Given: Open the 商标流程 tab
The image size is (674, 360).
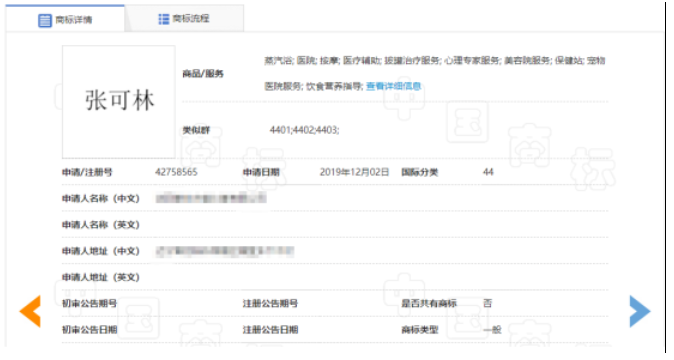Looking at the screenshot, I should coord(184,19).
